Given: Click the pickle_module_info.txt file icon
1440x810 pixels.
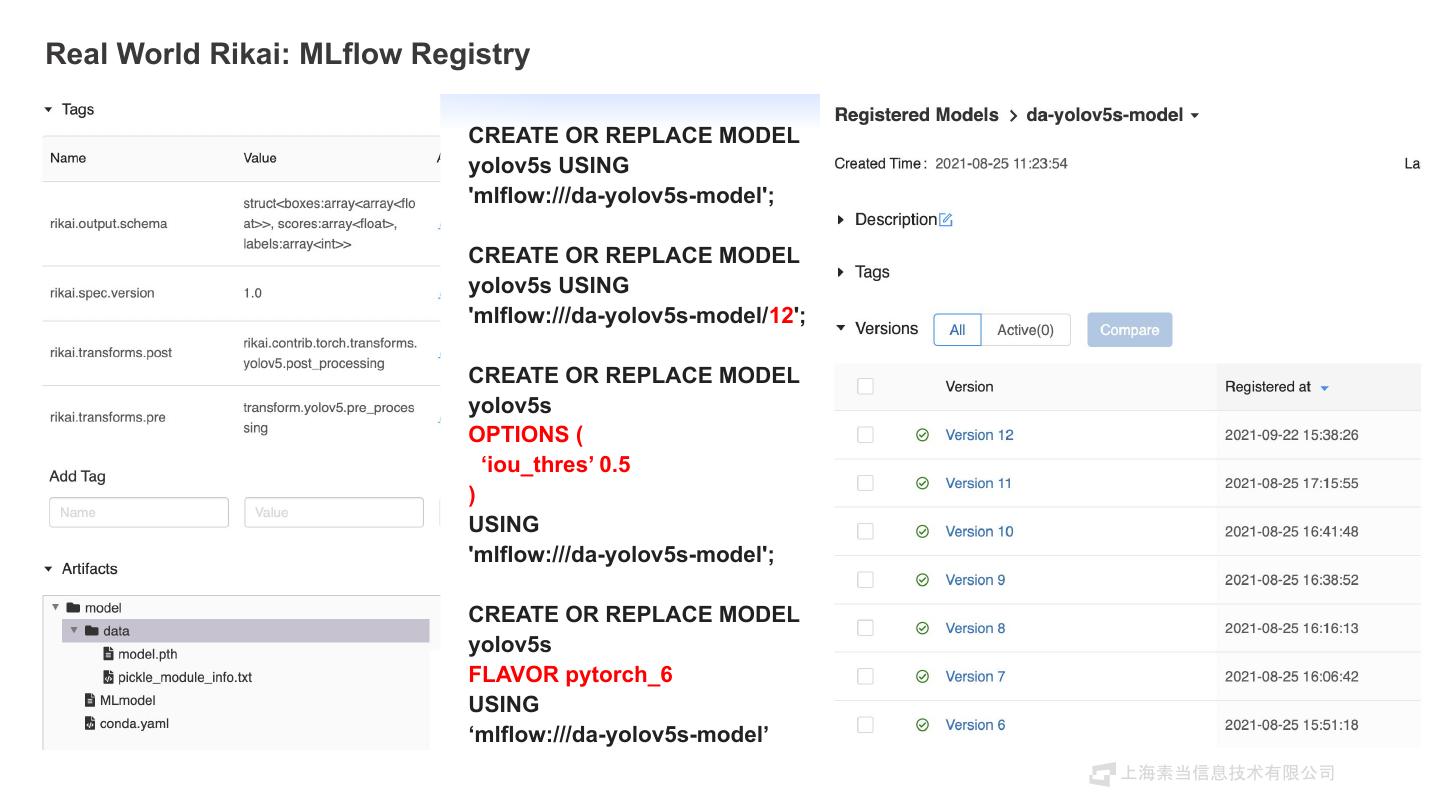Looking at the screenshot, I should [108, 677].
